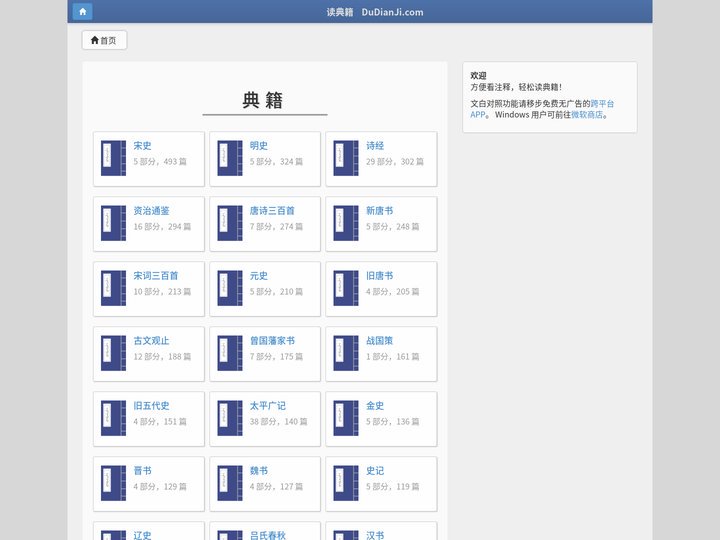Open the 曾国藩家书 title link
720x540 pixels.
pyautogui.click(x=272, y=341)
